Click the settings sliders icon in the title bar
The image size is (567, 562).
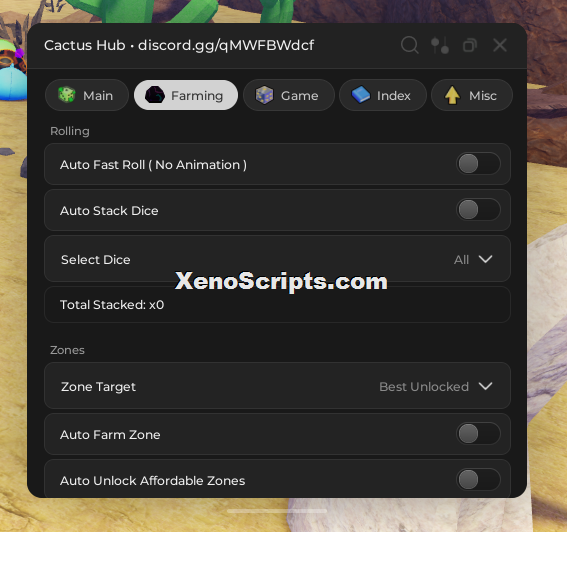point(440,45)
